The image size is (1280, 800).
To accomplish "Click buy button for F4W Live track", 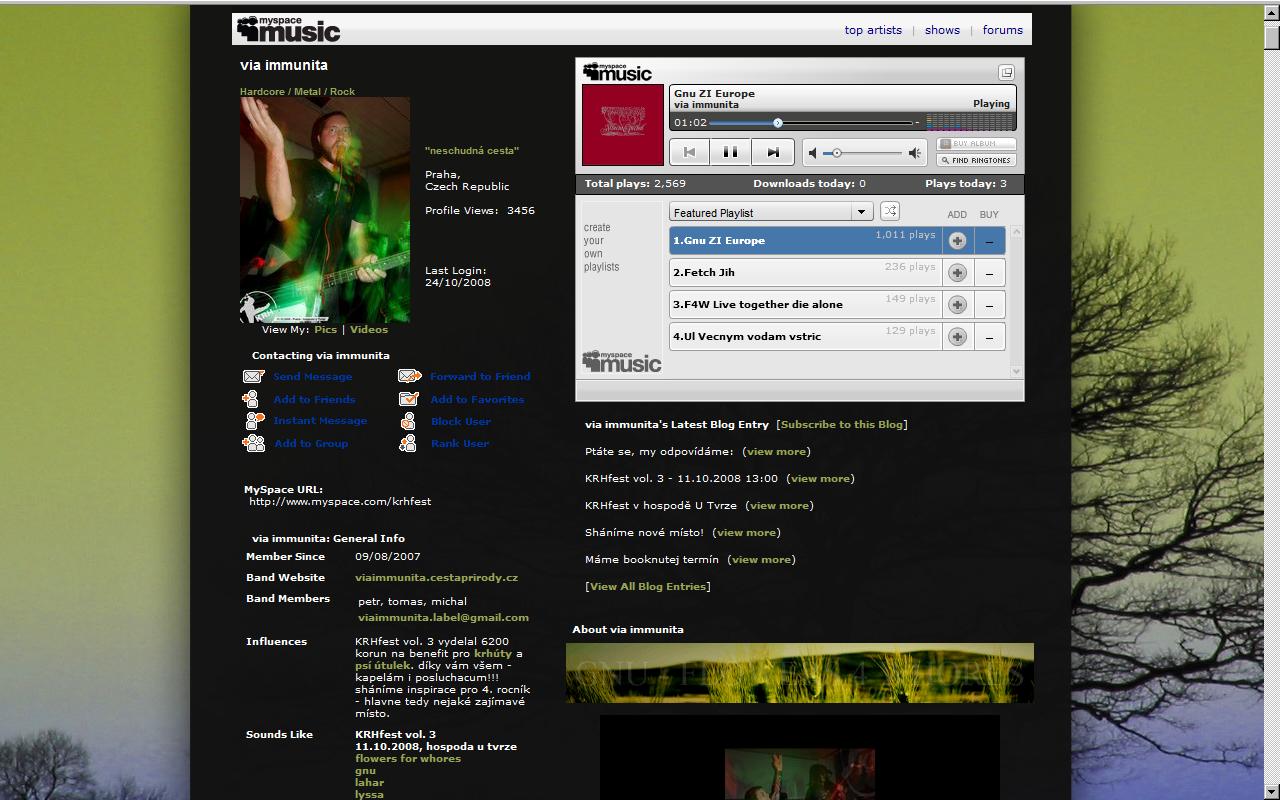I will coord(989,305).
